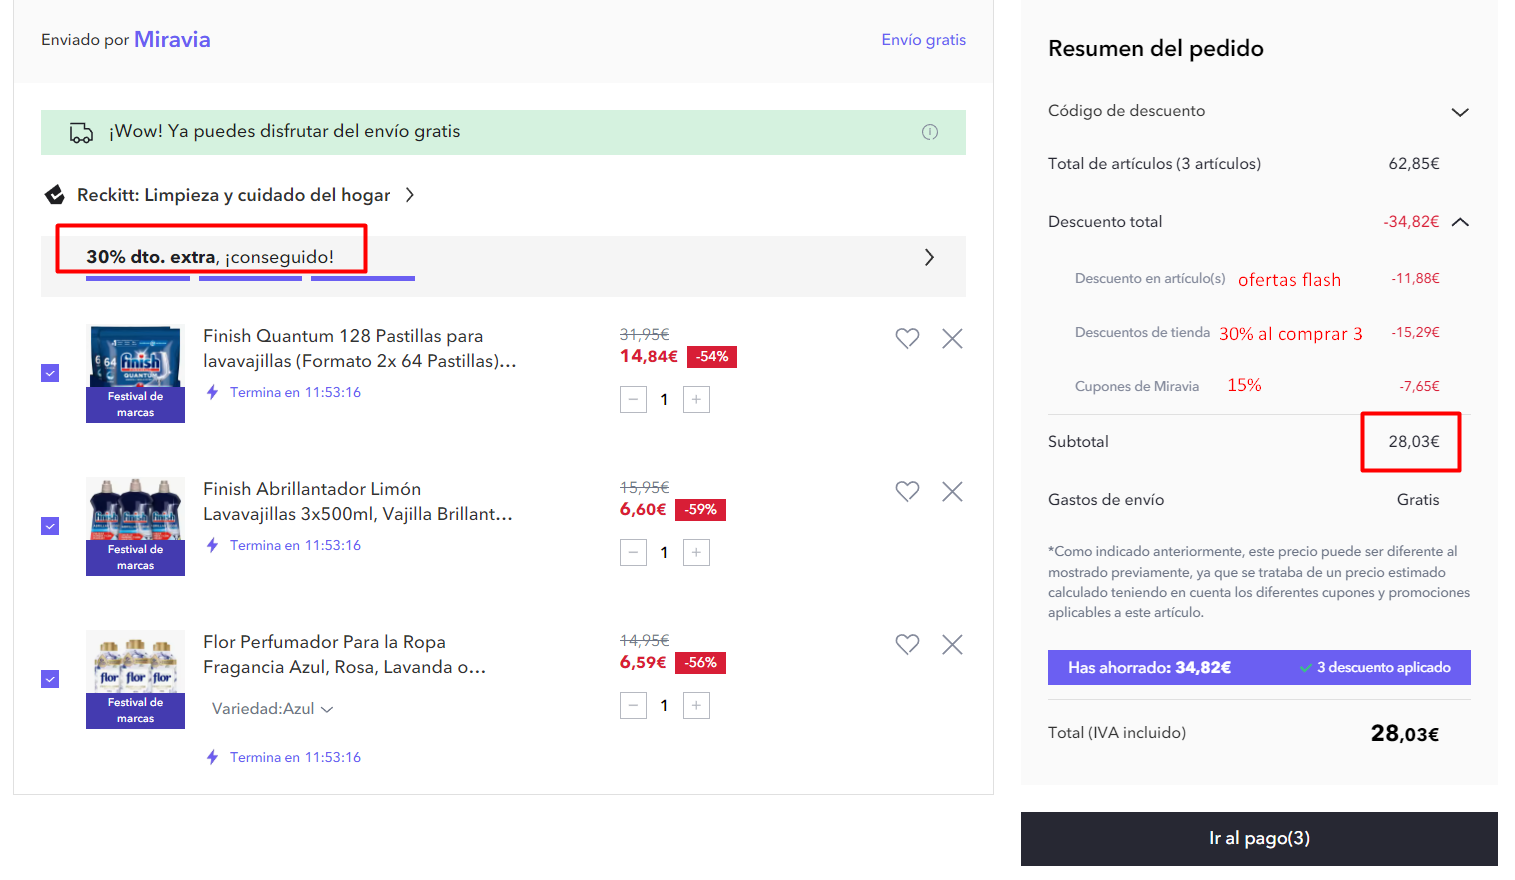The width and height of the screenshot is (1515, 880).
Task: Collapse the Descuento total breakdown
Action: click(1460, 222)
